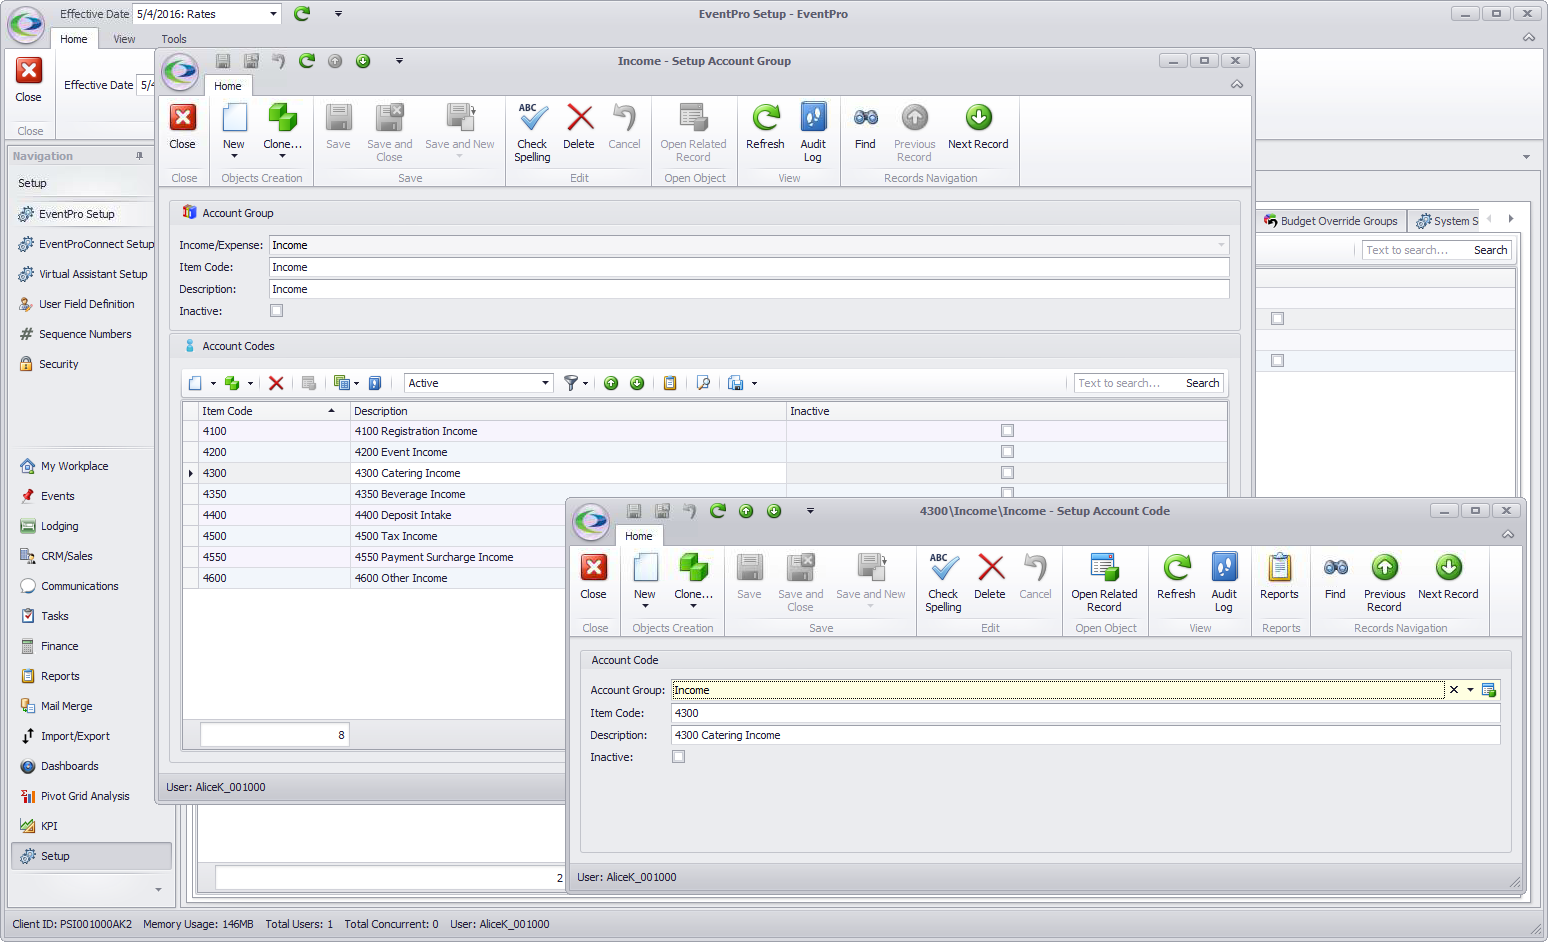The height and width of the screenshot is (942, 1548).
Task: Go to Previous Record in Account Code window
Action: pos(1384,581)
